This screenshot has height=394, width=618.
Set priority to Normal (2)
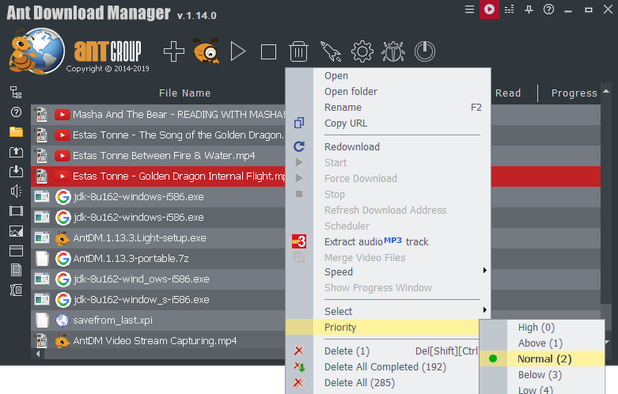point(542,359)
